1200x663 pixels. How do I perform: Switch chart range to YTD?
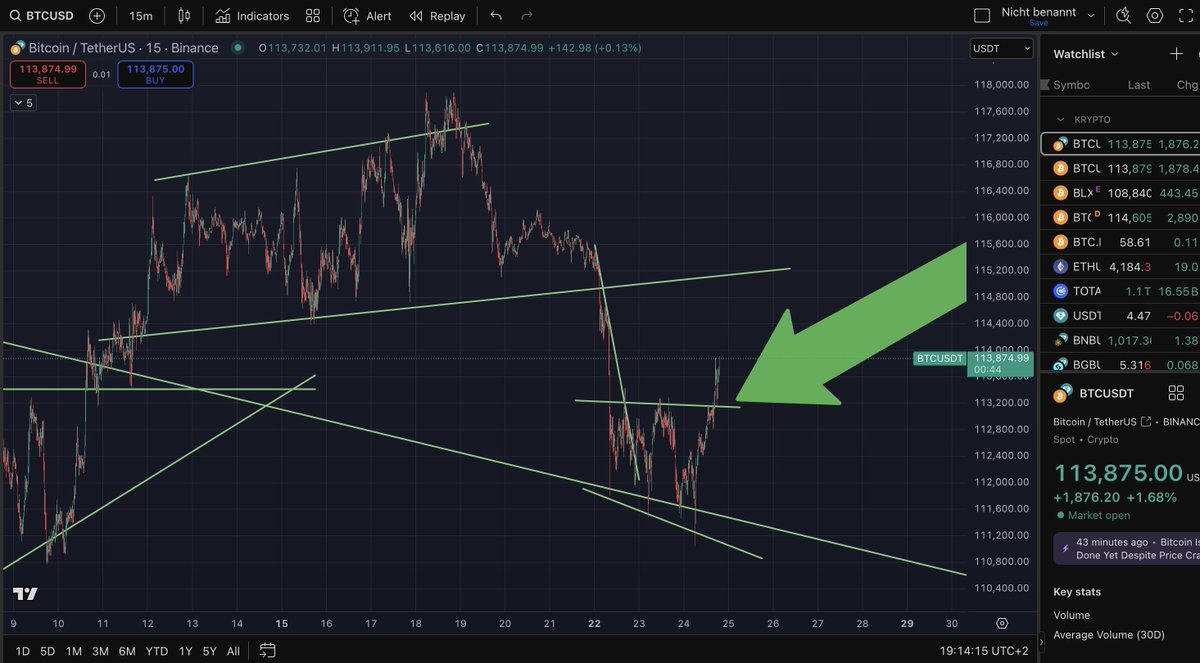pyautogui.click(x=156, y=651)
